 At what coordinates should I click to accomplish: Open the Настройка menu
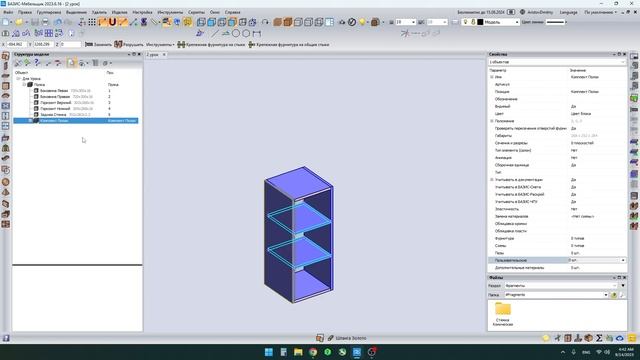[142, 12]
